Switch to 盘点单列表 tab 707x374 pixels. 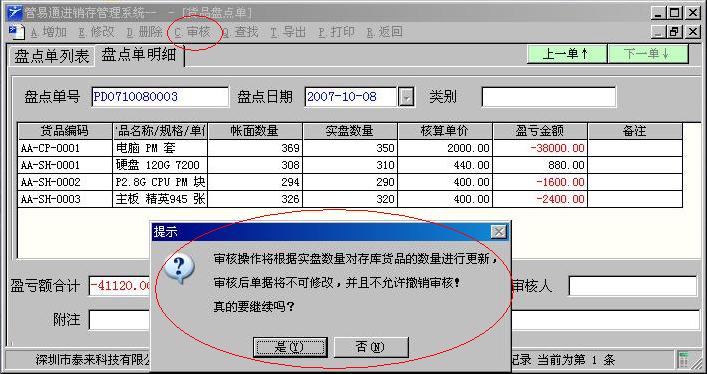tap(51, 56)
